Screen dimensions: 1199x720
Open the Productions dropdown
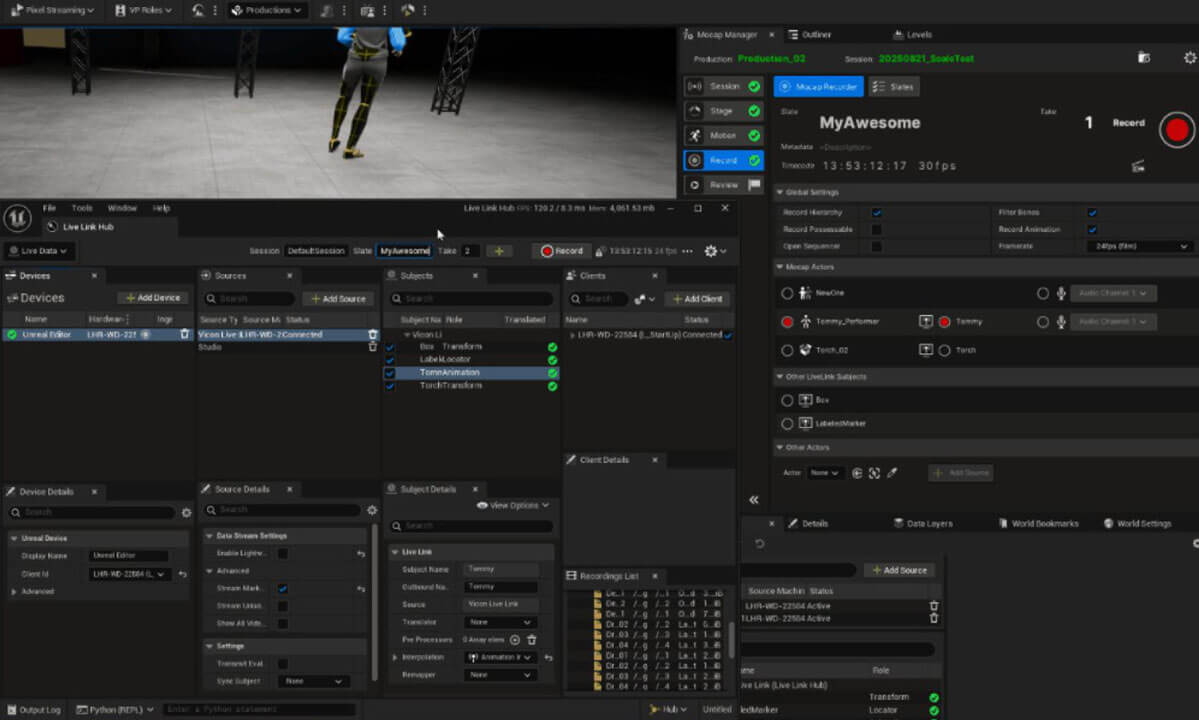[x=267, y=10]
